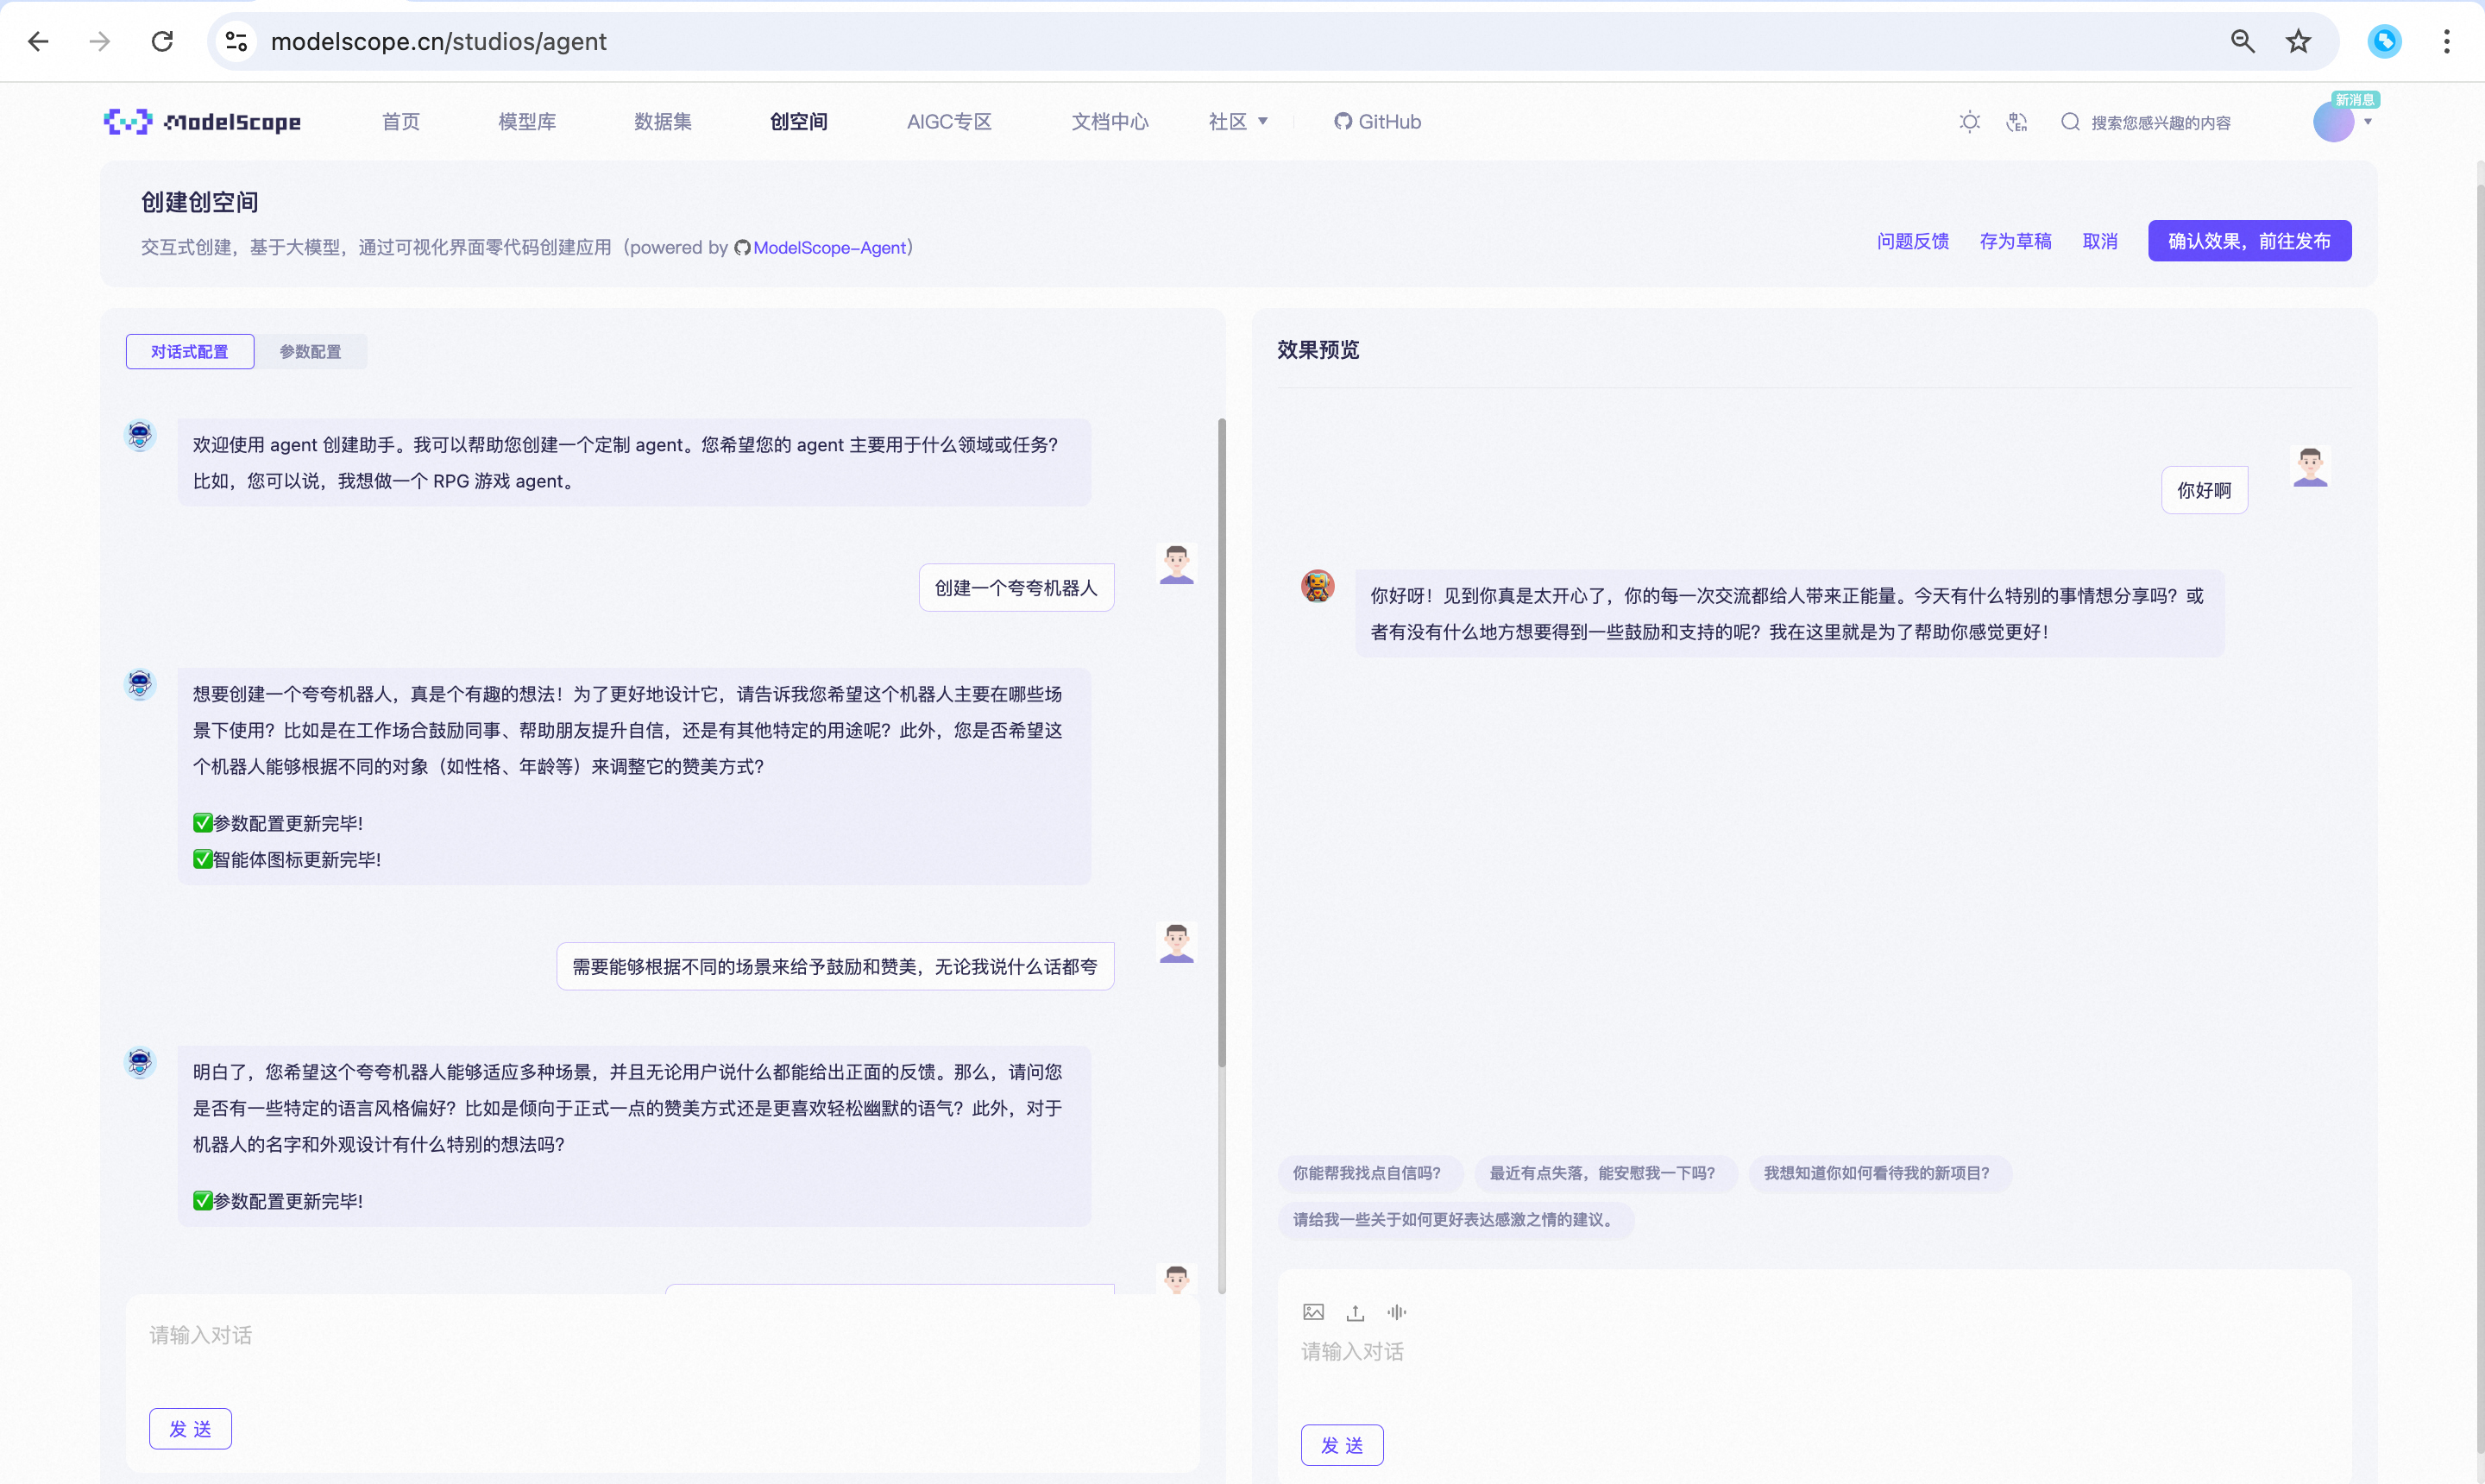Open the 首页 navigation item

[401, 121]
